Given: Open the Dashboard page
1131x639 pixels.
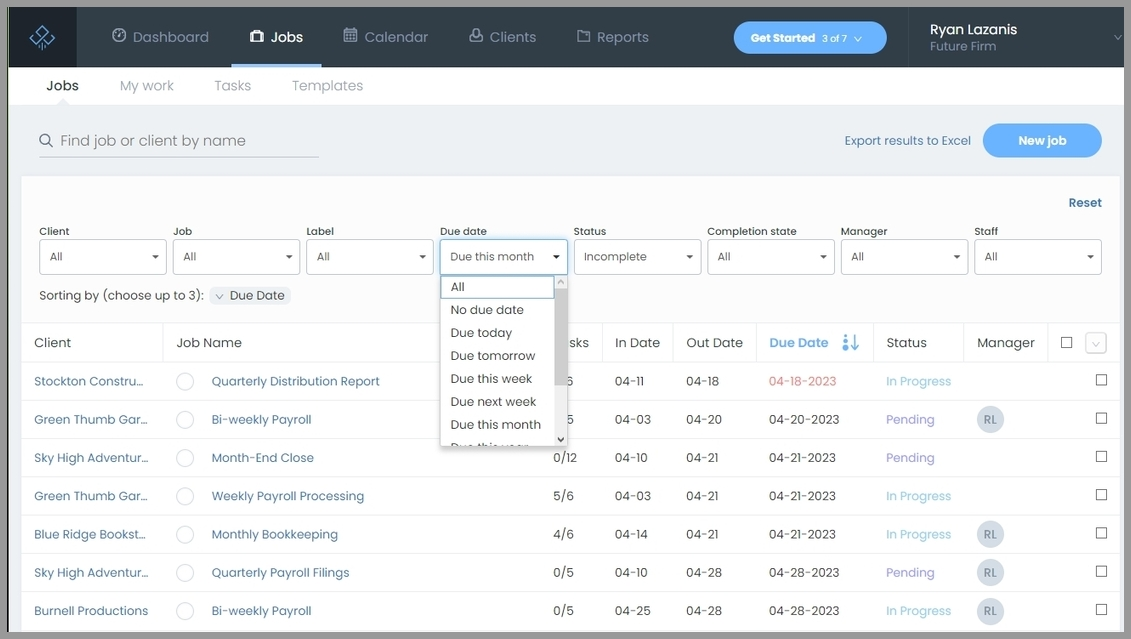Looking at the screenshot, I should (x=160, y=37).
